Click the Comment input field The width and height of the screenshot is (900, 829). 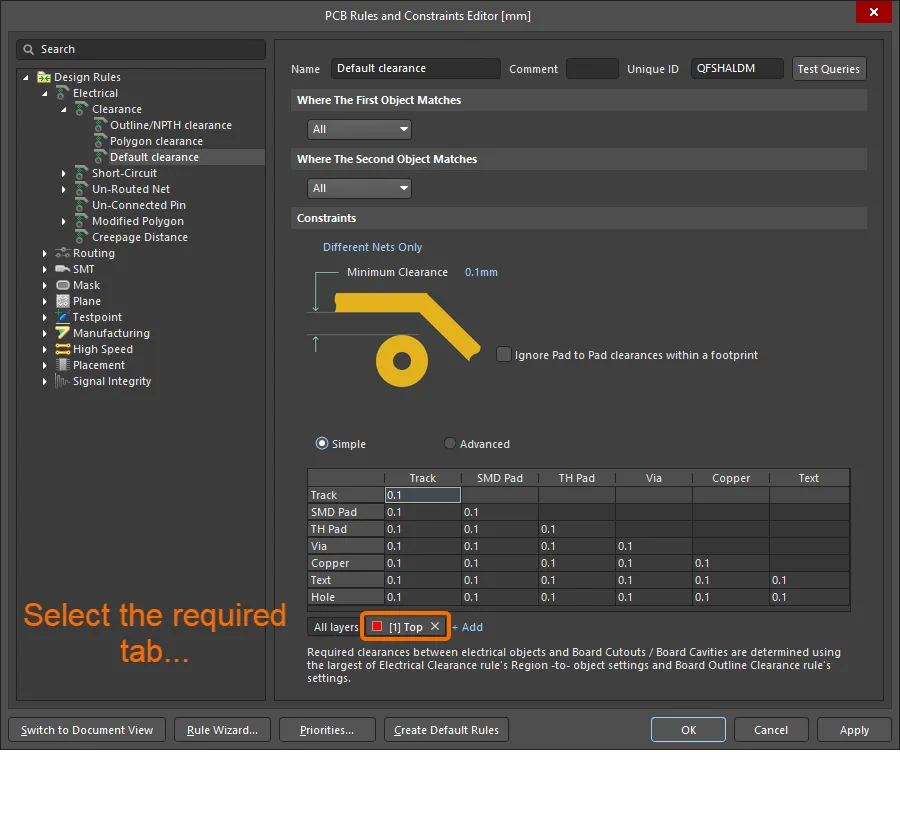click(x=592, y=68)
